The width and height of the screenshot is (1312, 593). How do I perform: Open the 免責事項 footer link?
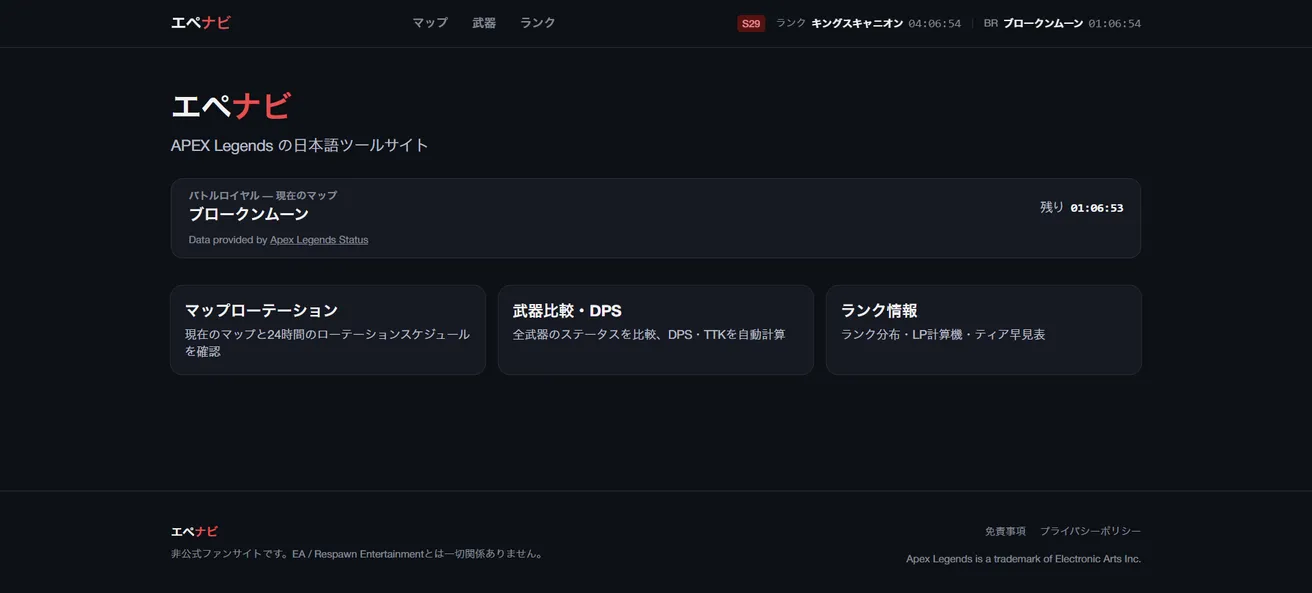1005,531
